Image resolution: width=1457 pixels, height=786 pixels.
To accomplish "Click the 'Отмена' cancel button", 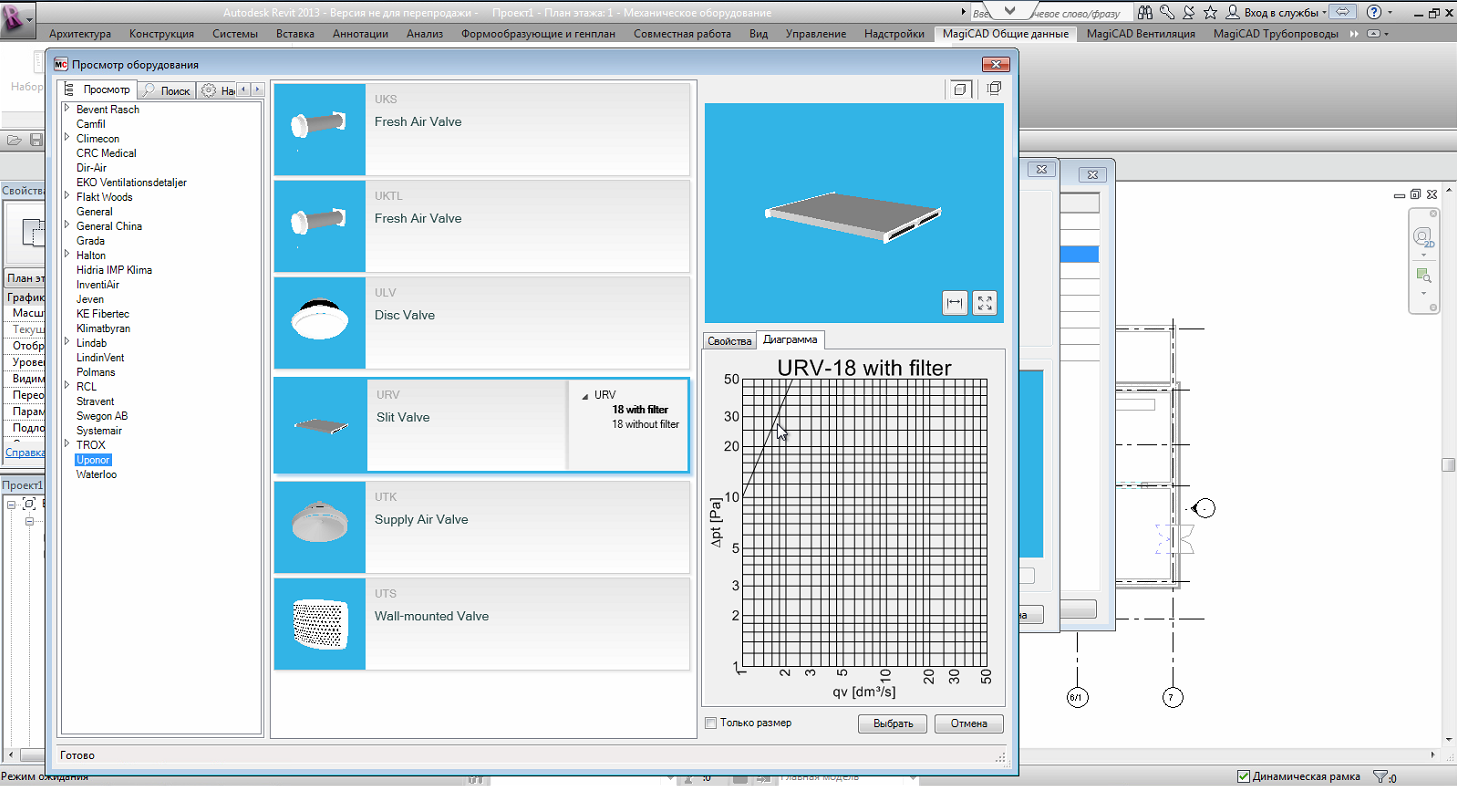I will pos(968,724).
